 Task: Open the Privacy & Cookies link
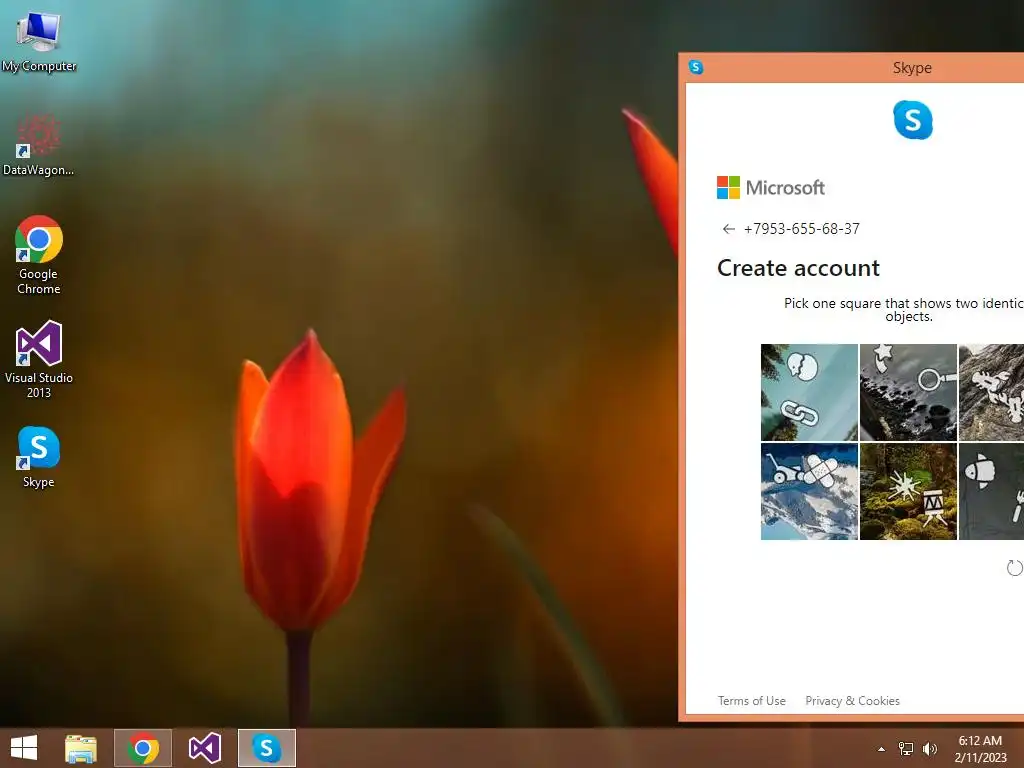tap(852, 701)
